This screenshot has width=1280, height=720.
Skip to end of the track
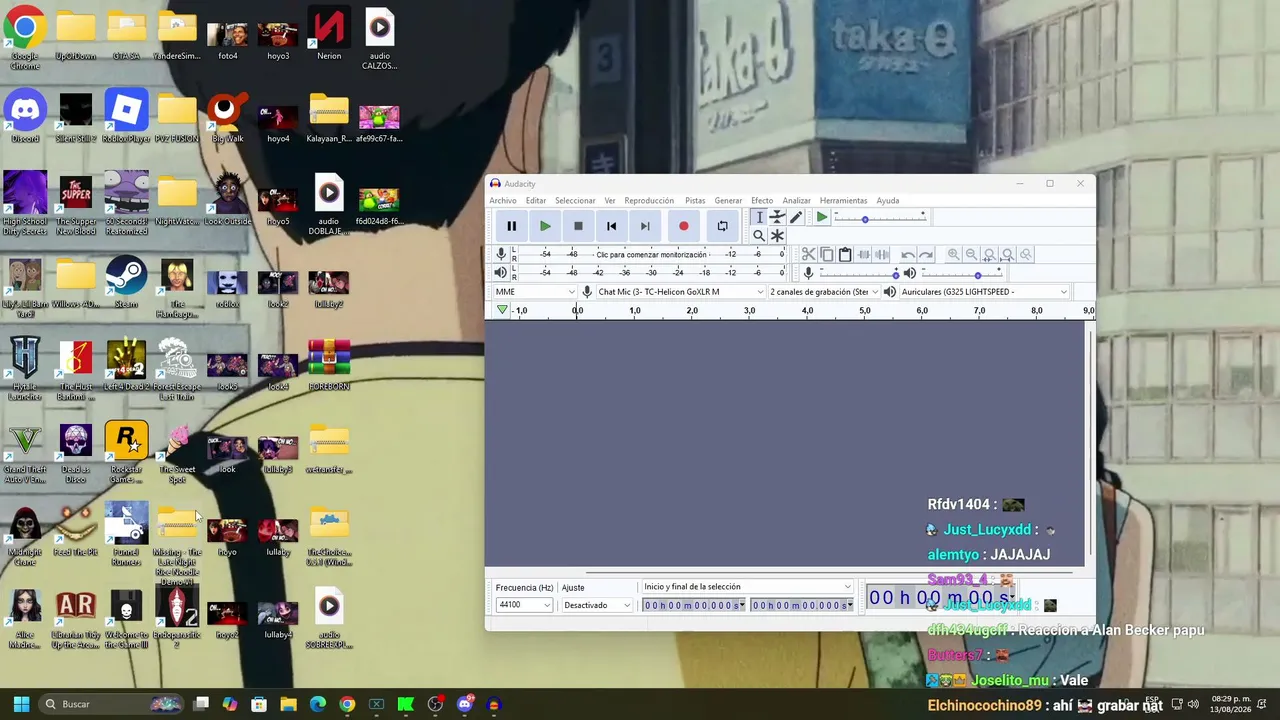[645, 226]
